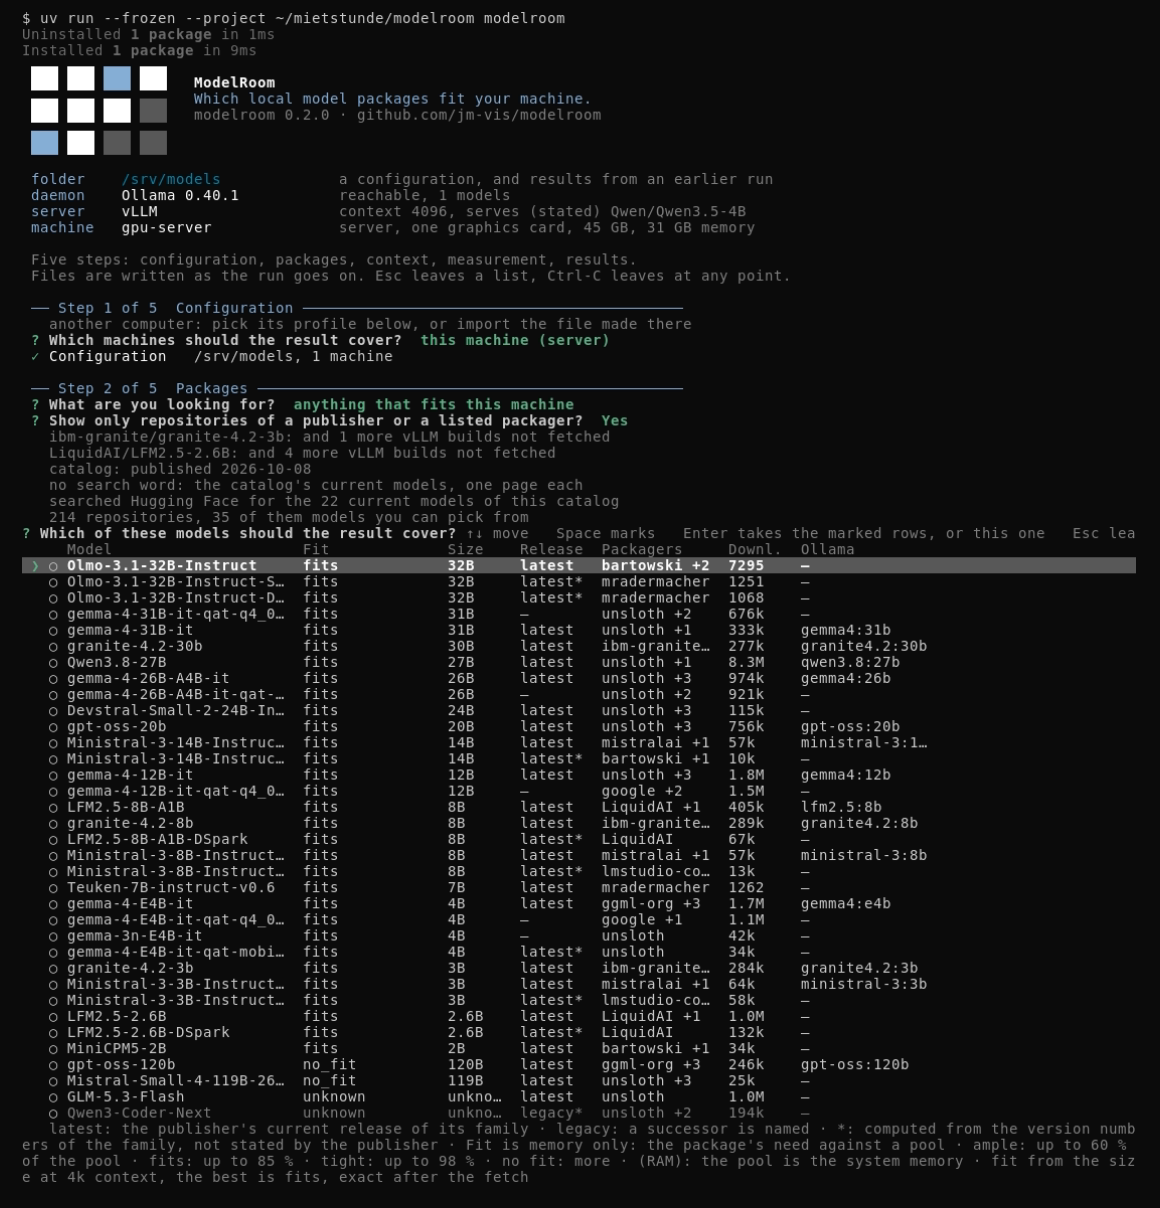Image resolution: width=1160 pixels, height=1208 pixels.
Task: Select the LFM2.5-8B-A1B-DSpark model name
Action: pos(157,839)
